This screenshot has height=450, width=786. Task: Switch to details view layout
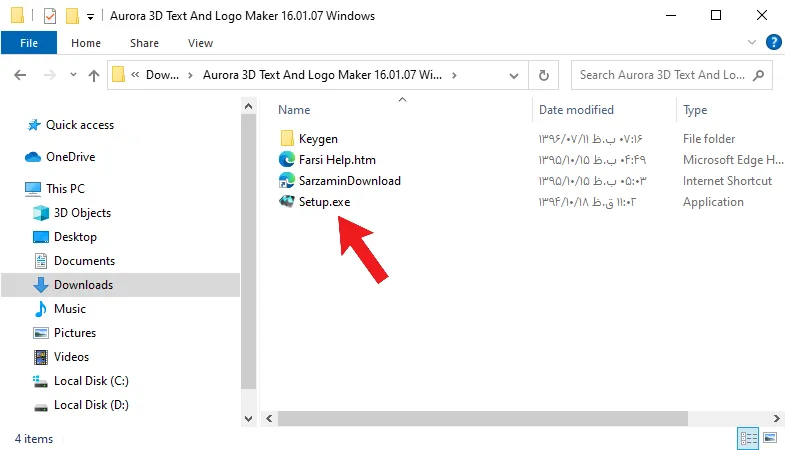pos(748,438)
